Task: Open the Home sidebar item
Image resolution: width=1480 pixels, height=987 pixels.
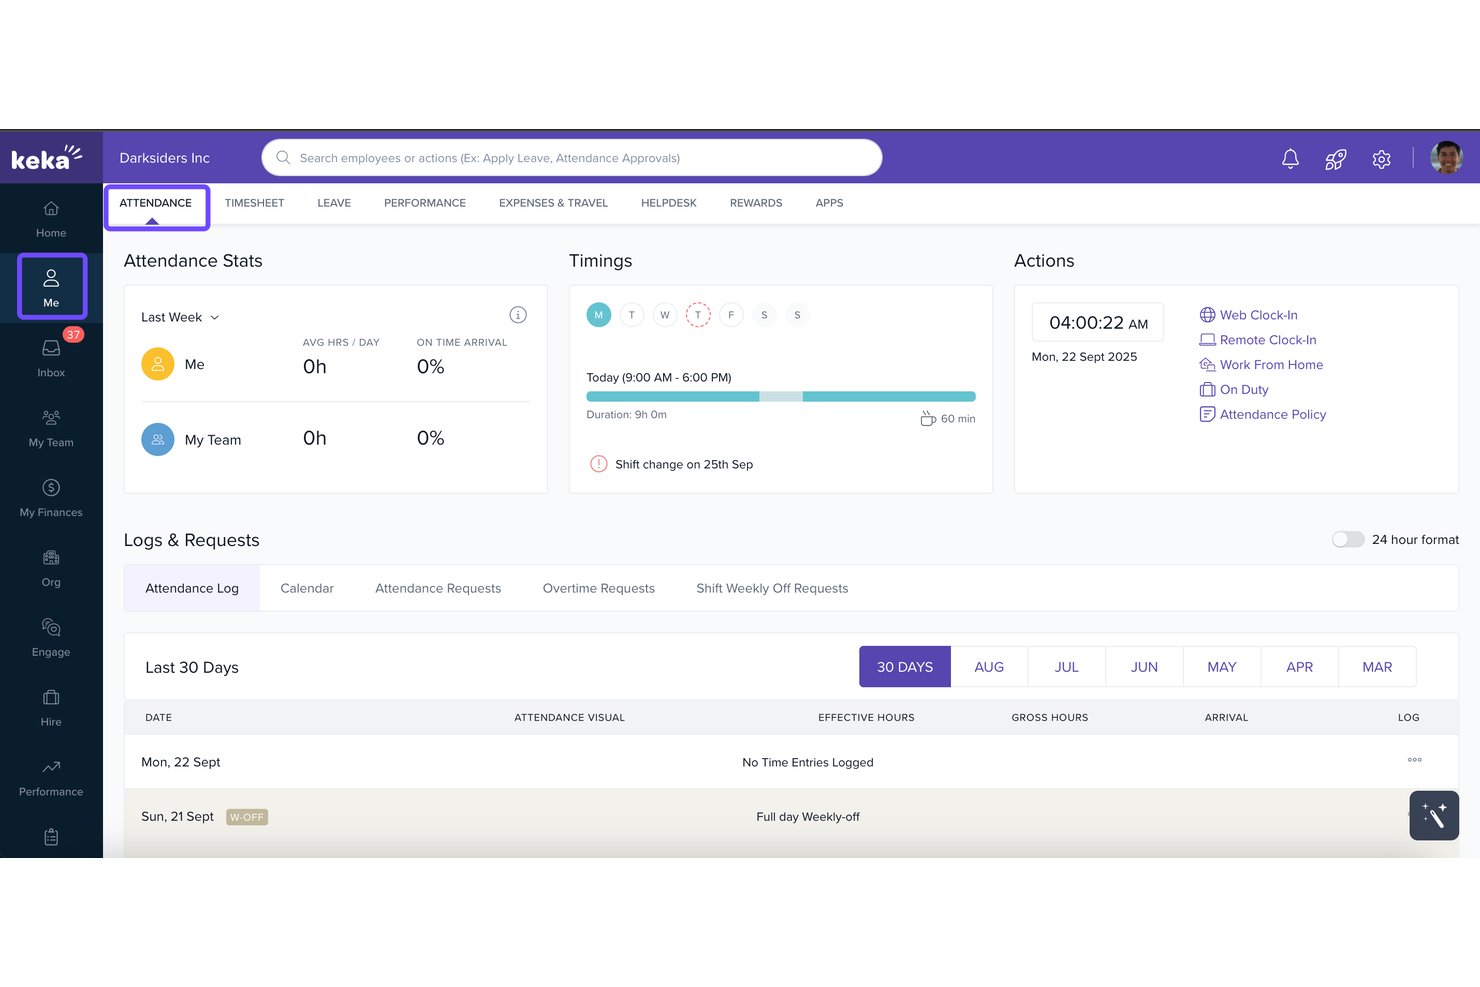Action: coord(51,219)
